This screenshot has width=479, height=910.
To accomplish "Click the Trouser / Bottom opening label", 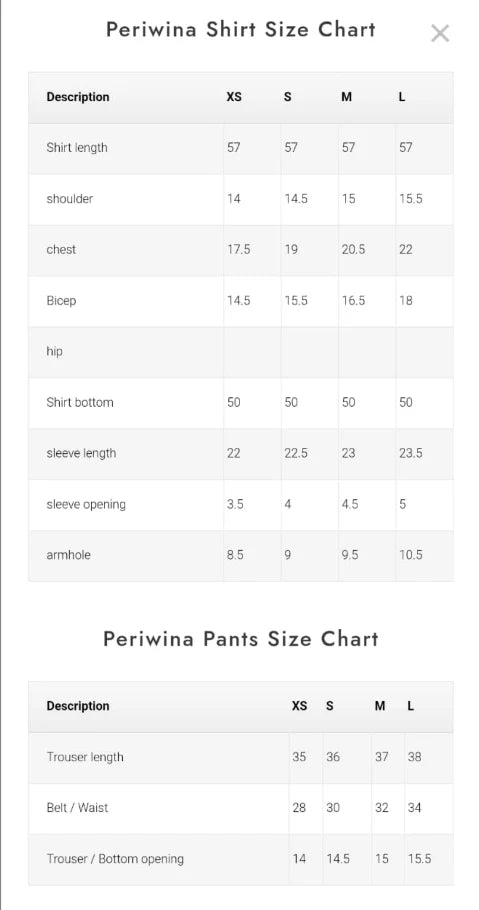I will tap(115, 859).
